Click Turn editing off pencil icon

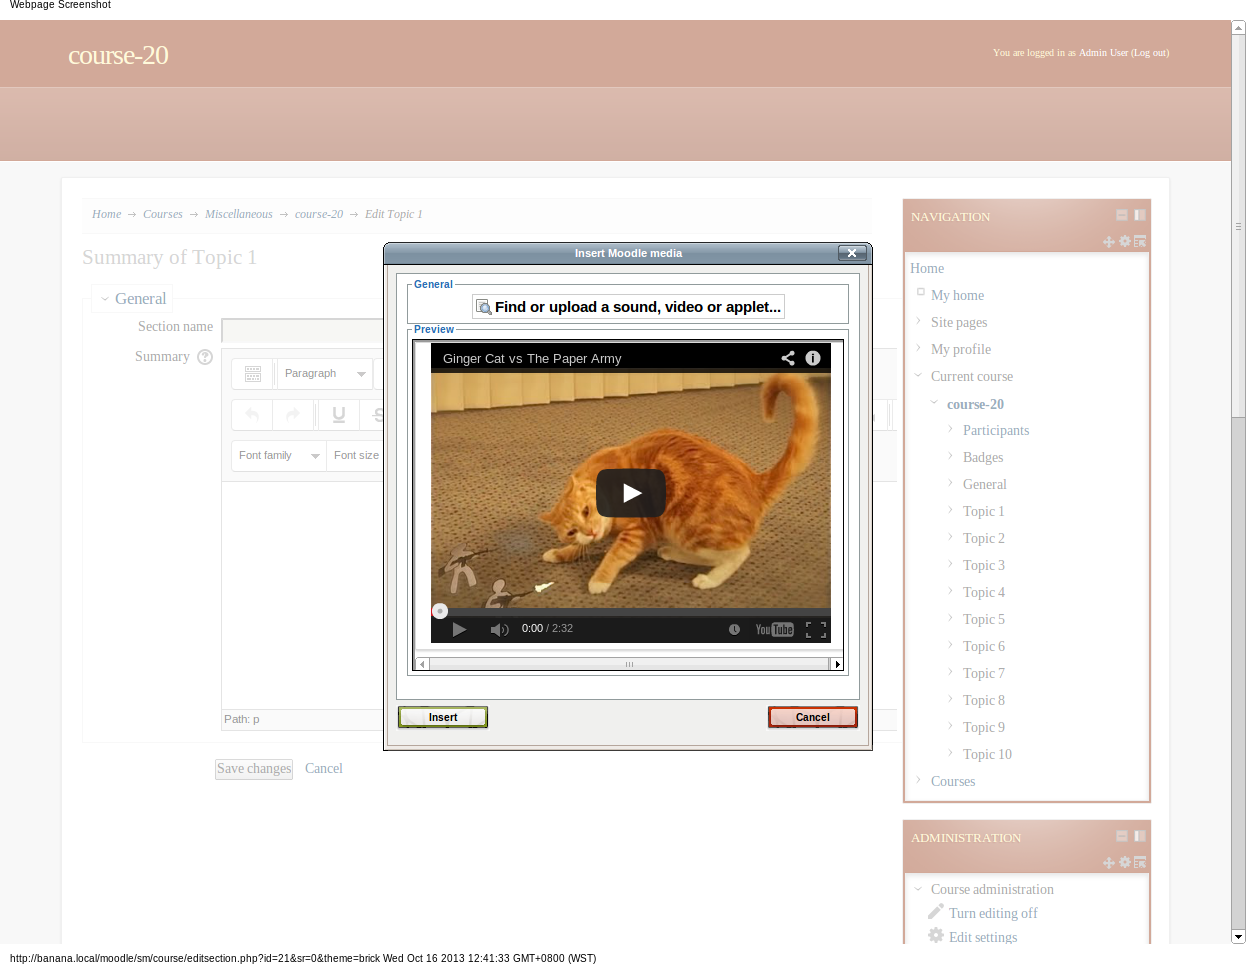click(x=936, y=912)
